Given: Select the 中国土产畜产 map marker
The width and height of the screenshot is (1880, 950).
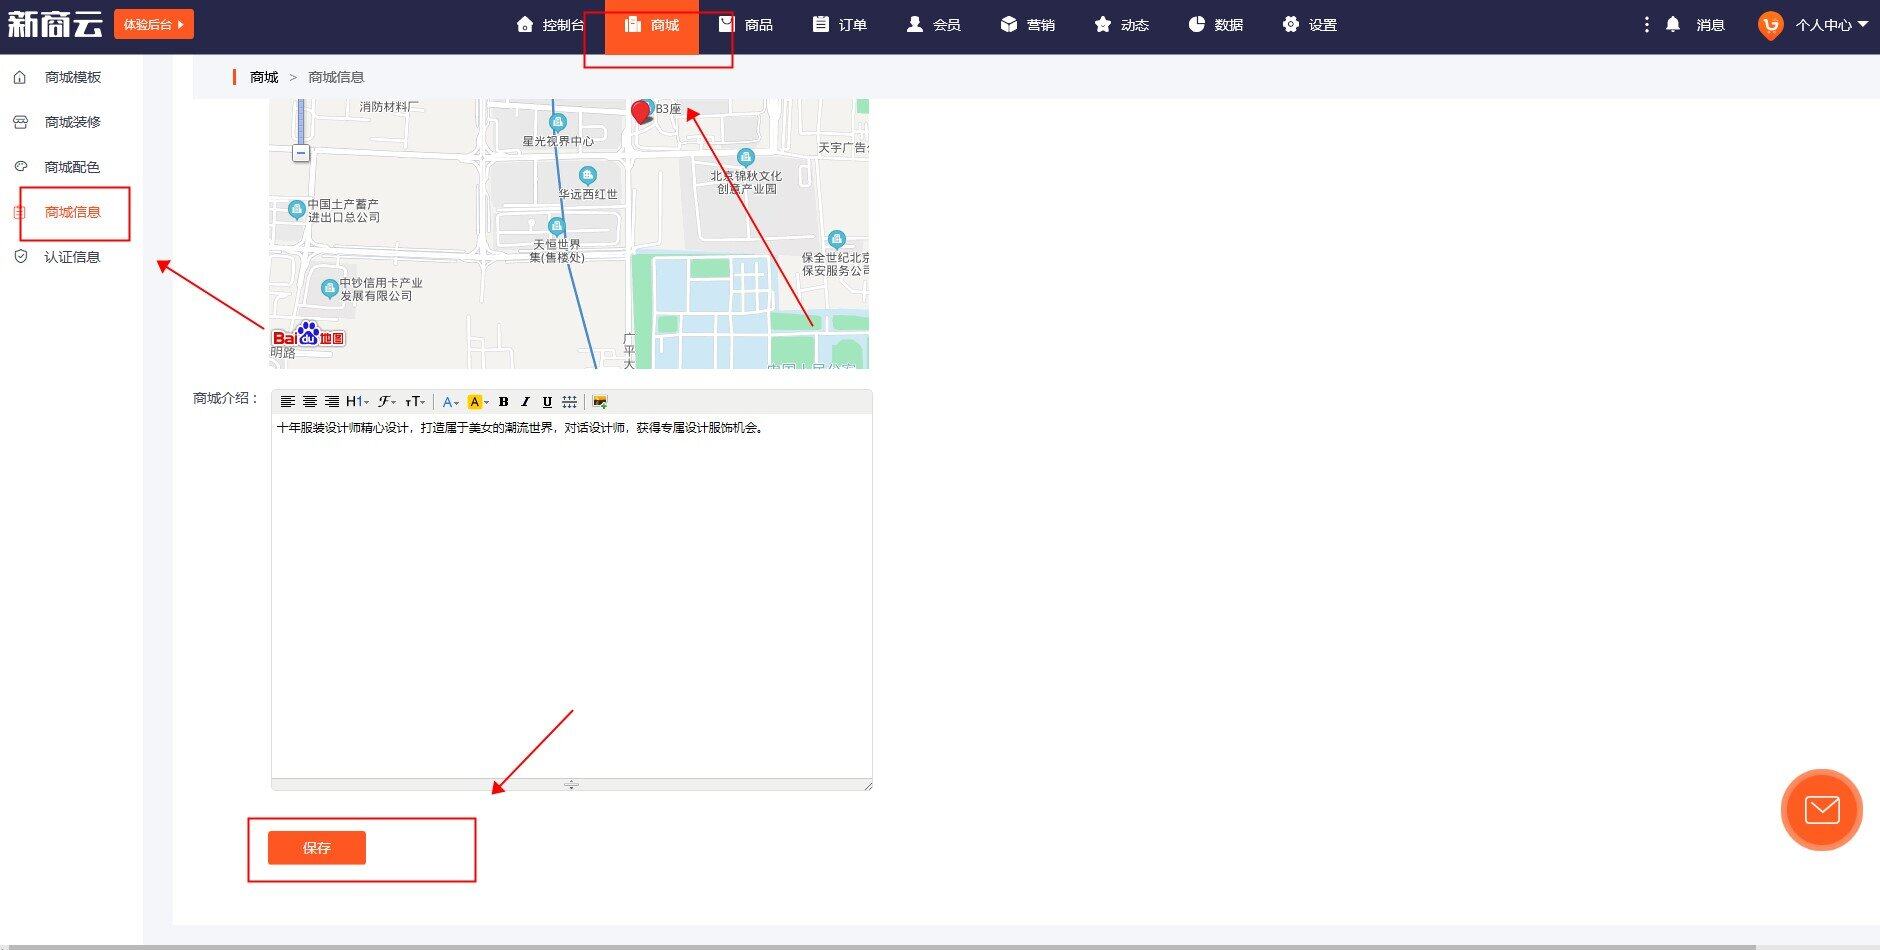Looking at the screenshot, I should 296,209.
